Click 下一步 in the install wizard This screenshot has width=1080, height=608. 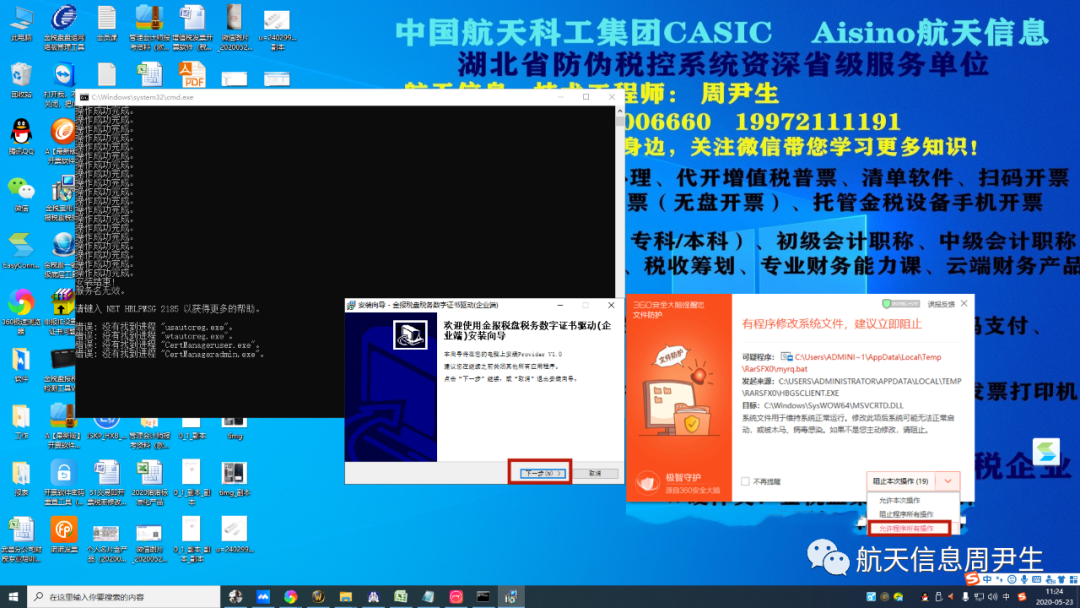tap(541, 473)
